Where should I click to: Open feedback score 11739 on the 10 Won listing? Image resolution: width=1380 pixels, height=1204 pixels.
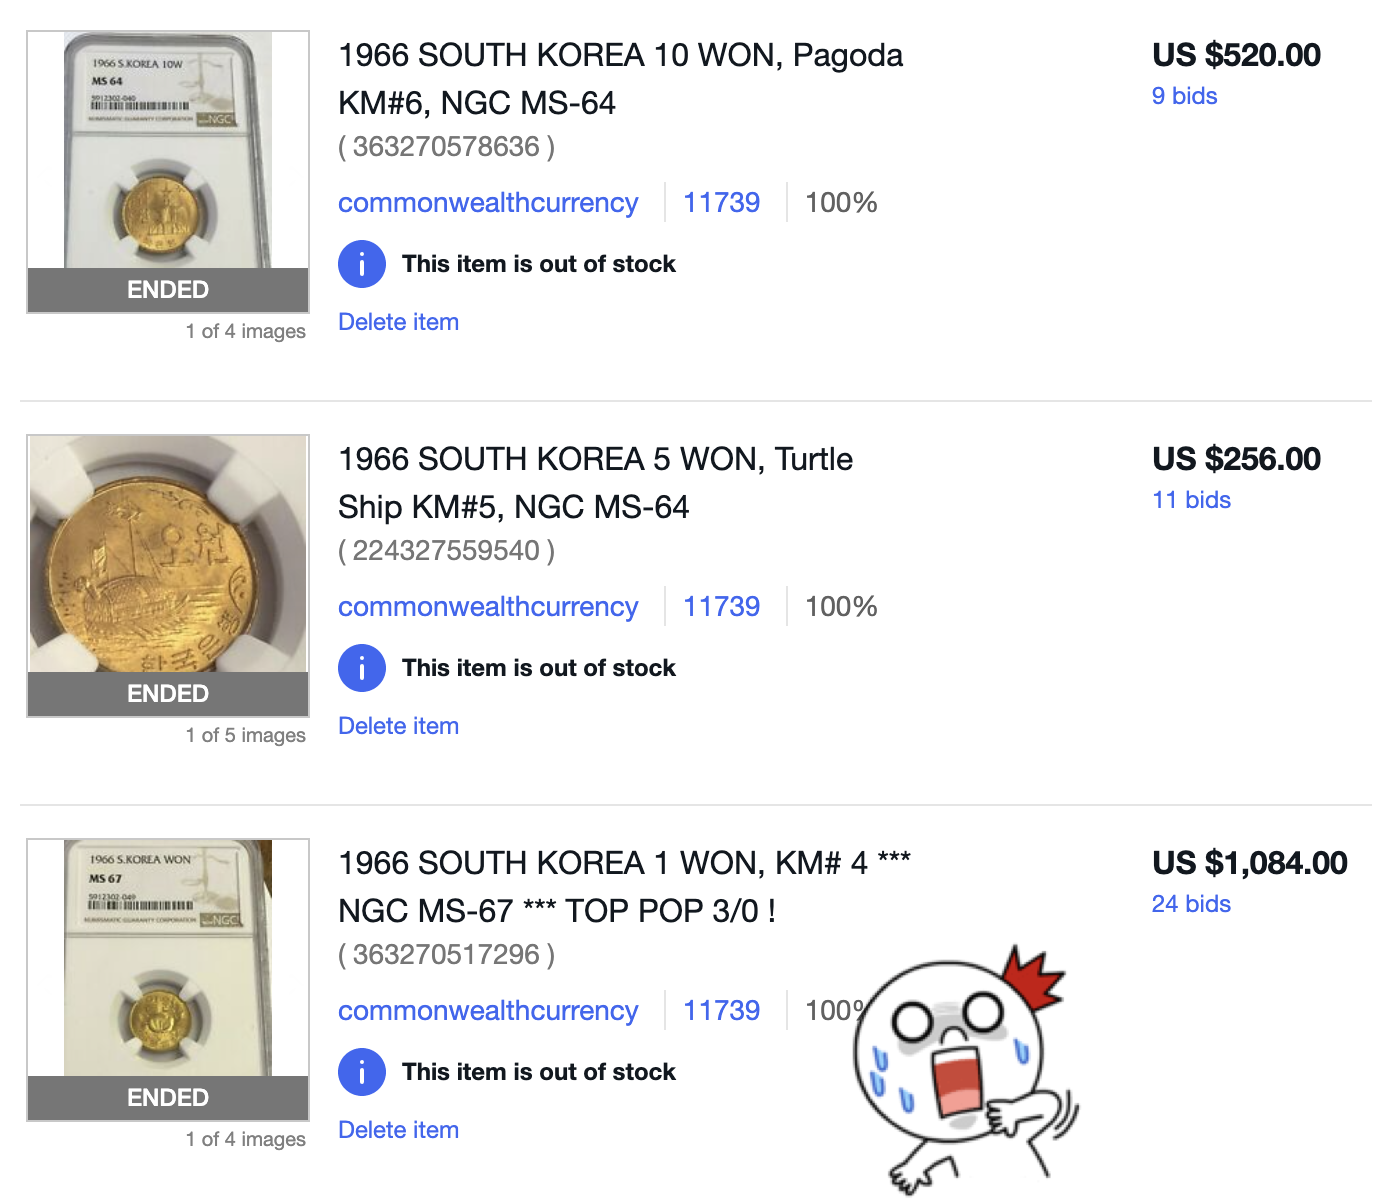(x=721, y=203)
